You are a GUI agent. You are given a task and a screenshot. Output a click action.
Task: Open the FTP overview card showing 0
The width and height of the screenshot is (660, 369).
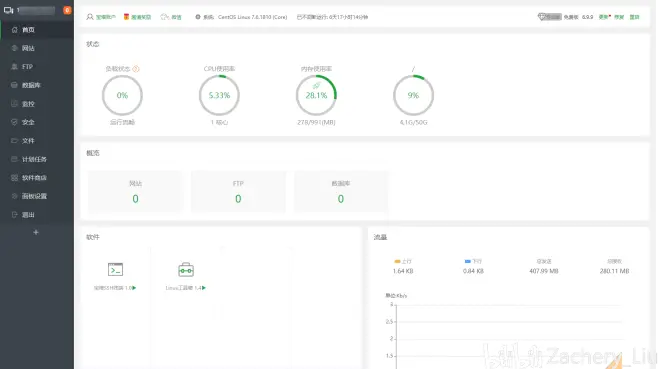coord(238,191)
